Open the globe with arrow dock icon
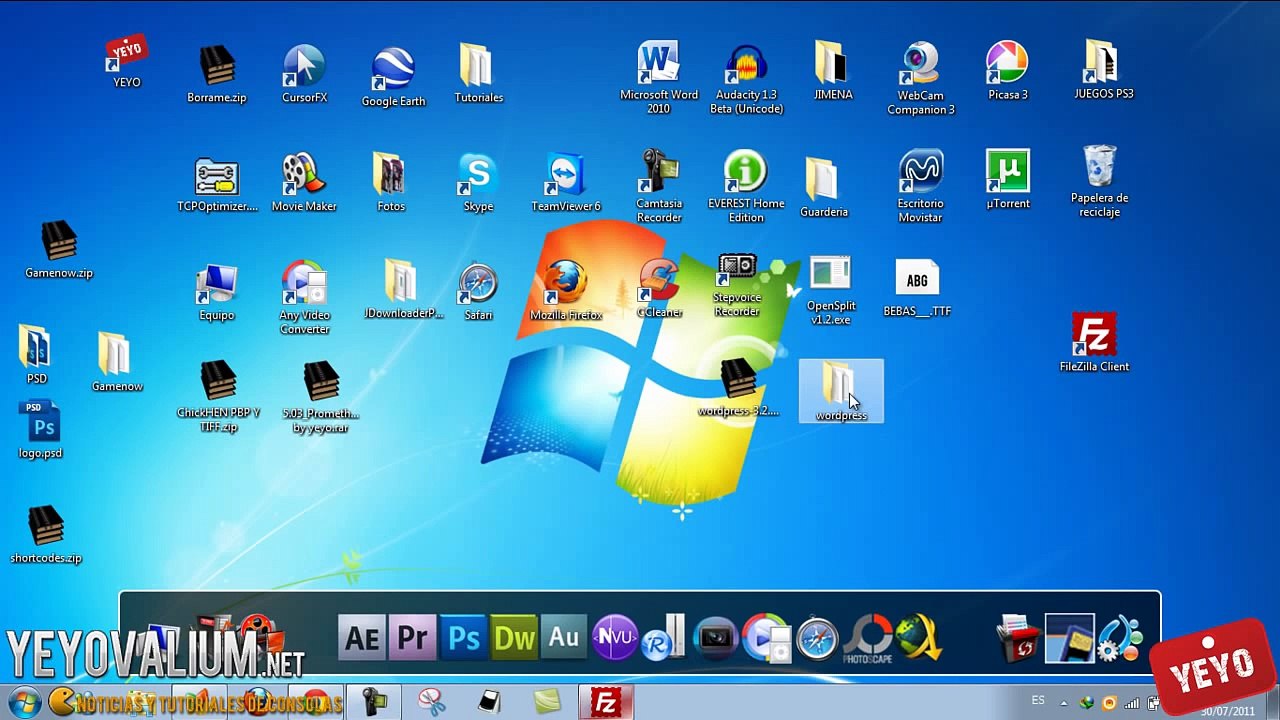The height and width of the screenshot is (720, 1280). (x=919, y=638)
